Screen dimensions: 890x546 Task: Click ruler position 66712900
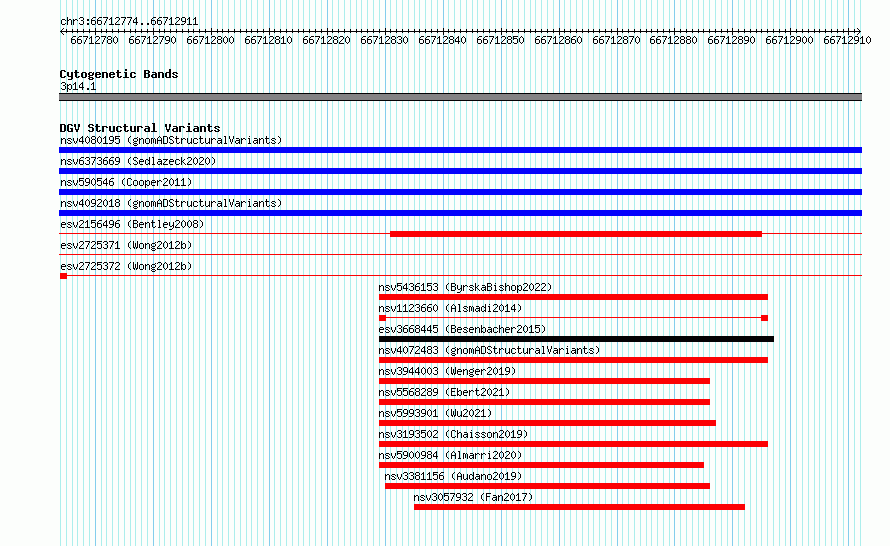(x=789, y=40)
